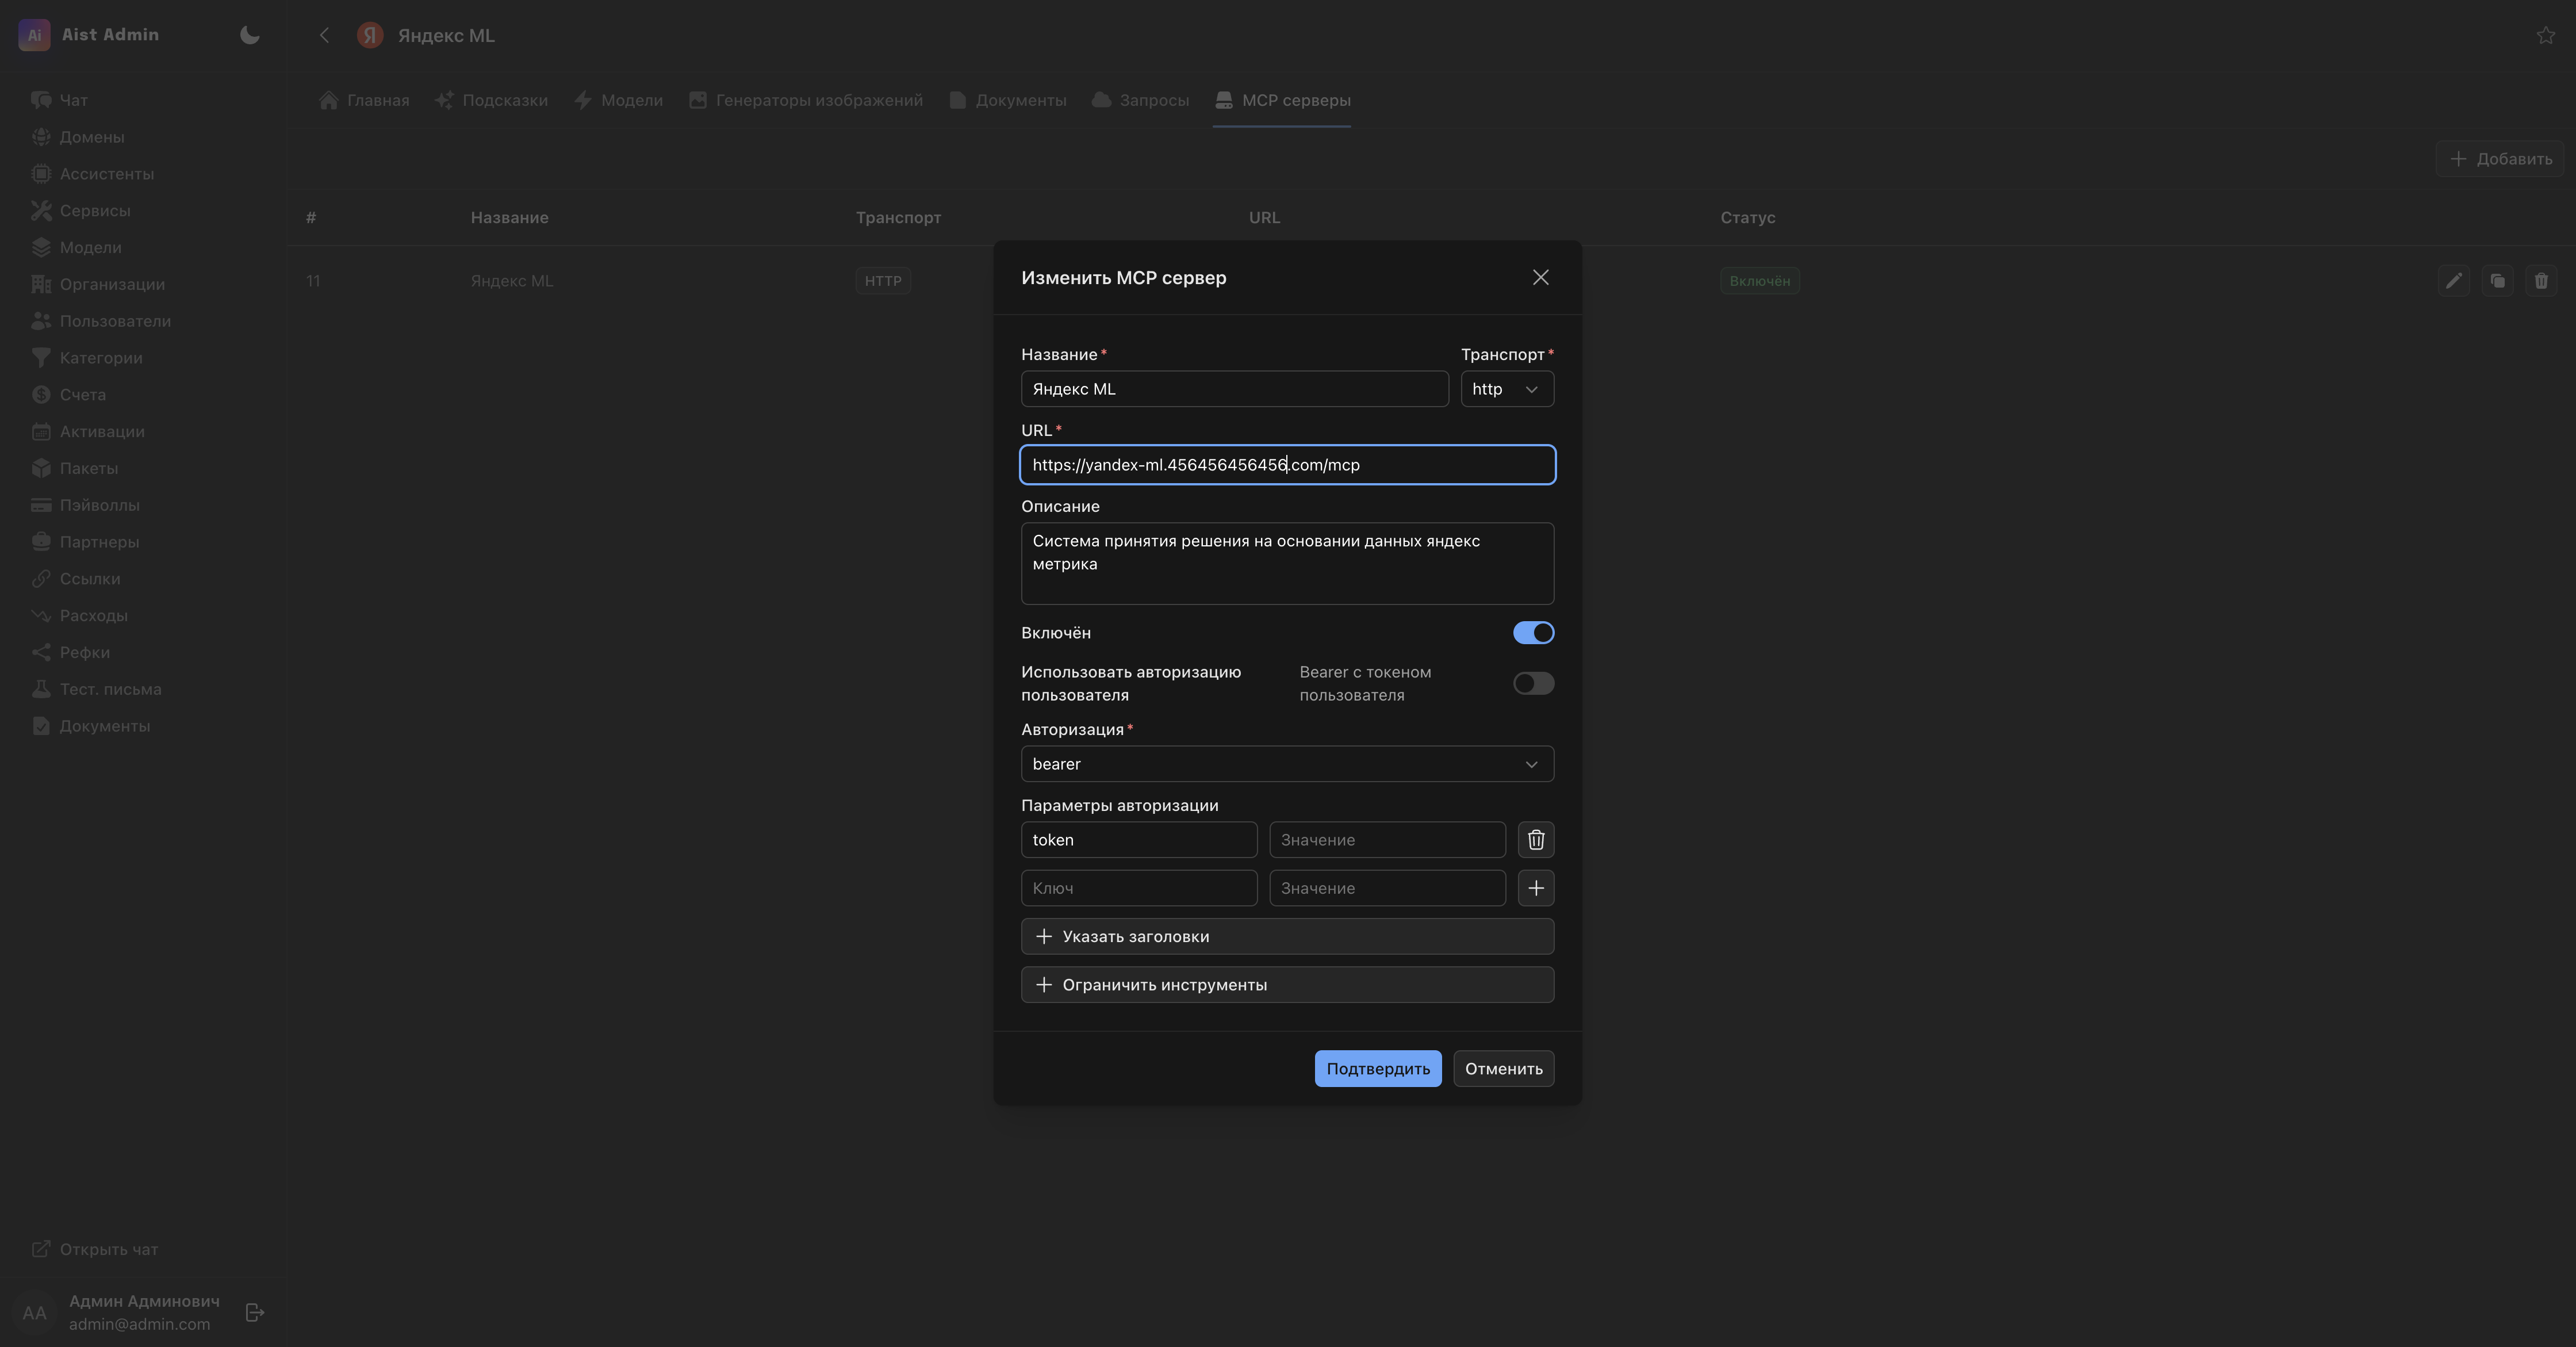
Task: Click the AA user avatar
Action: [x=34, y=1313]
